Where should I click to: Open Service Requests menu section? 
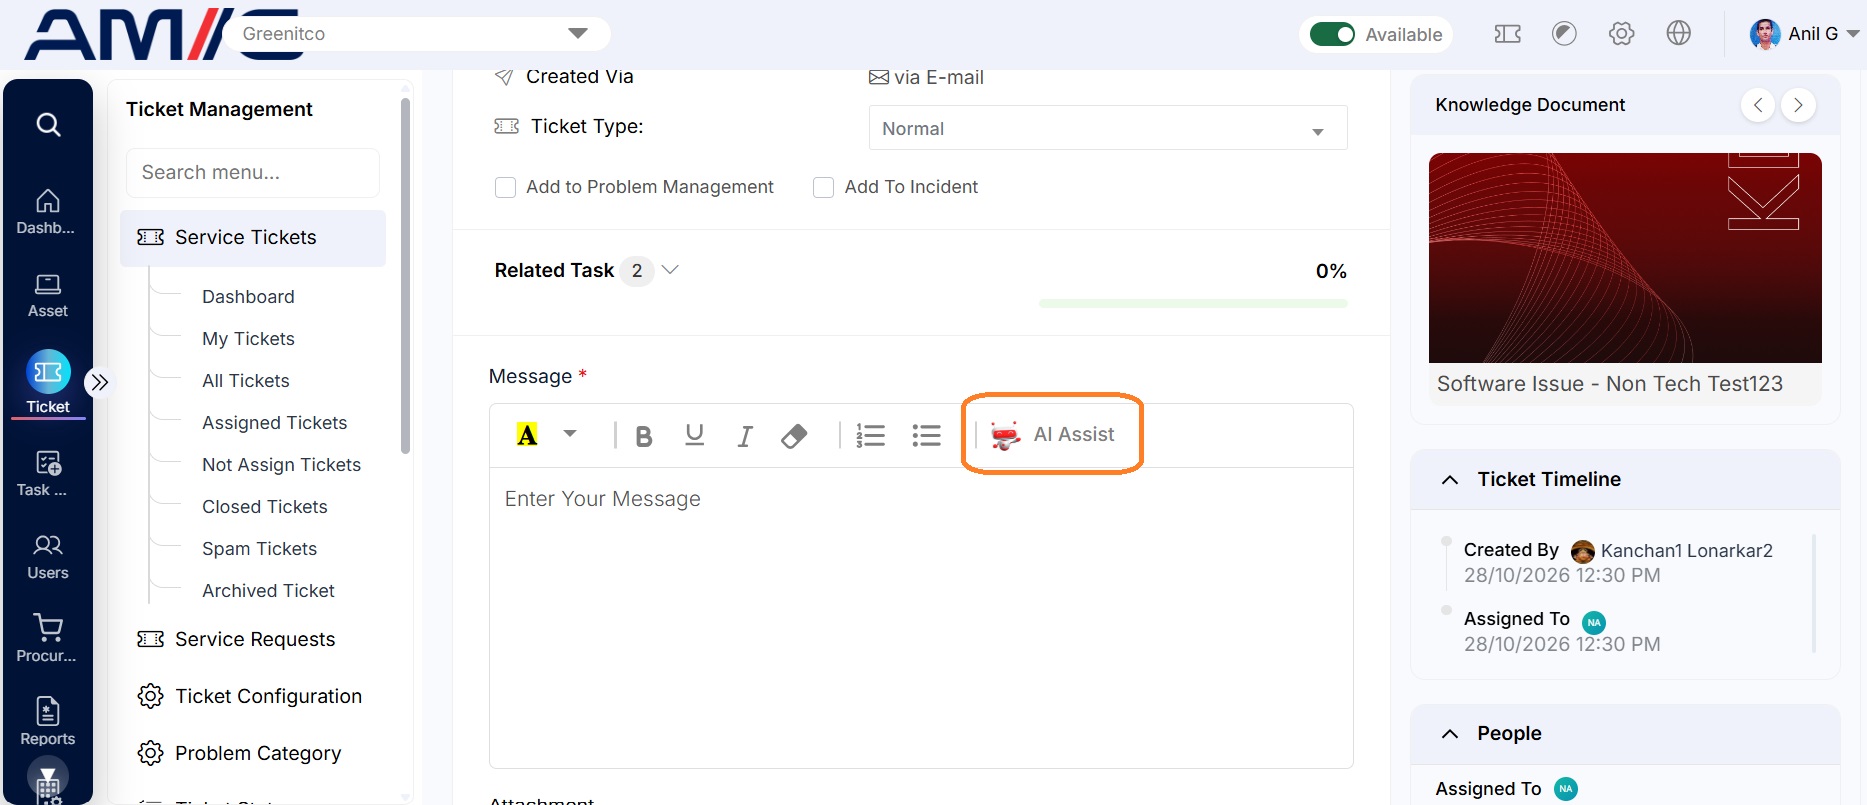(255, 639)
